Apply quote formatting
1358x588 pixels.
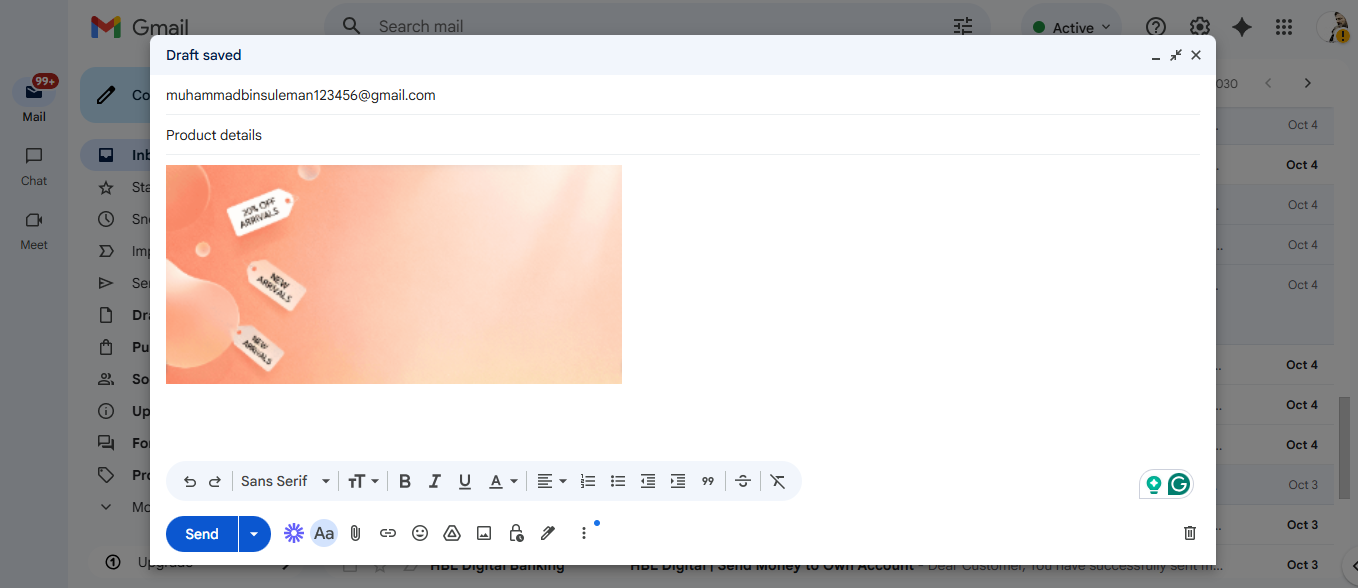pos(708,481)
